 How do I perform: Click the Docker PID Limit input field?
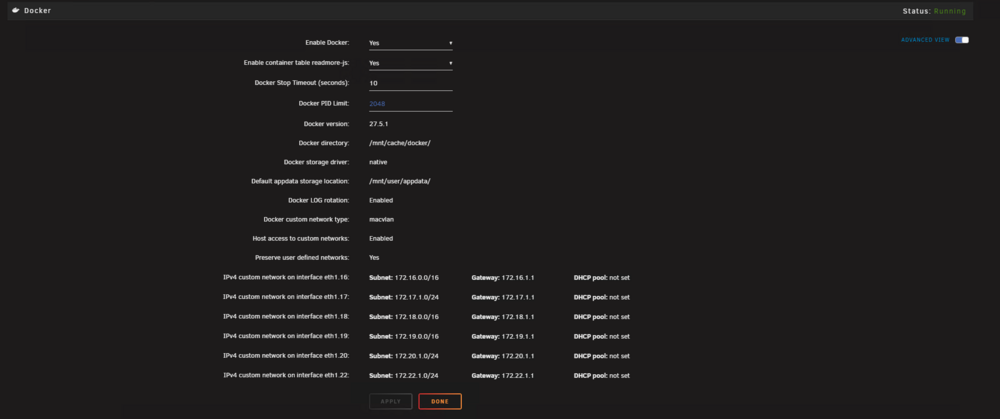[x=411, y=103]
